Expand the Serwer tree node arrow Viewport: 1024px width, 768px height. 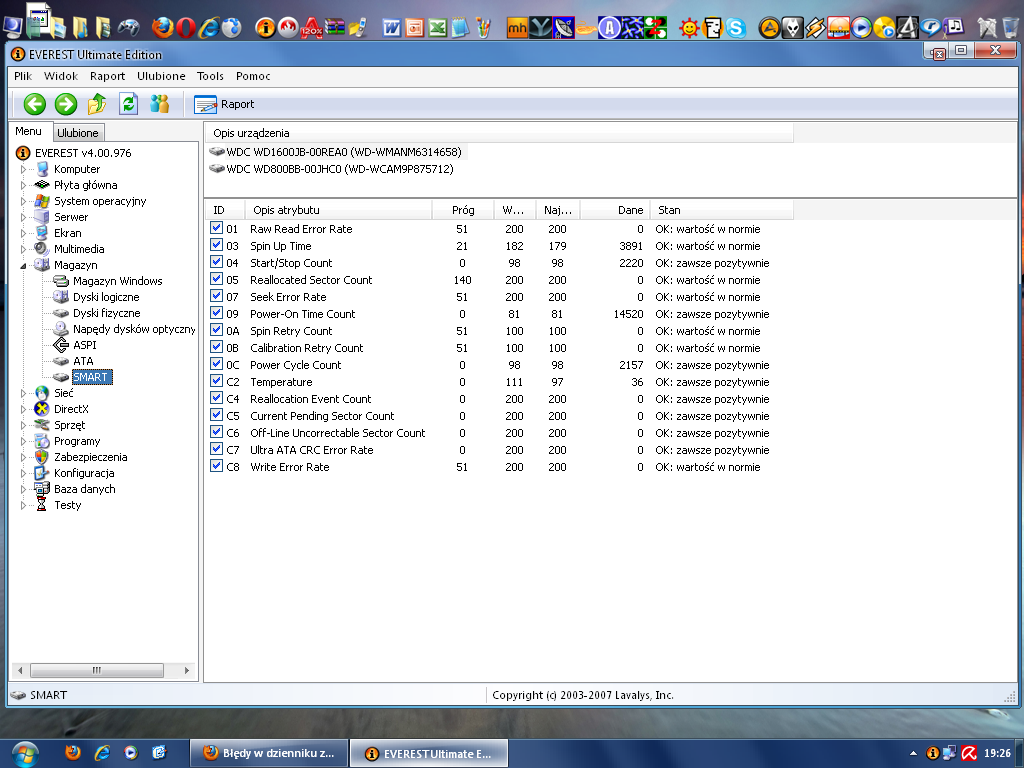24,217
